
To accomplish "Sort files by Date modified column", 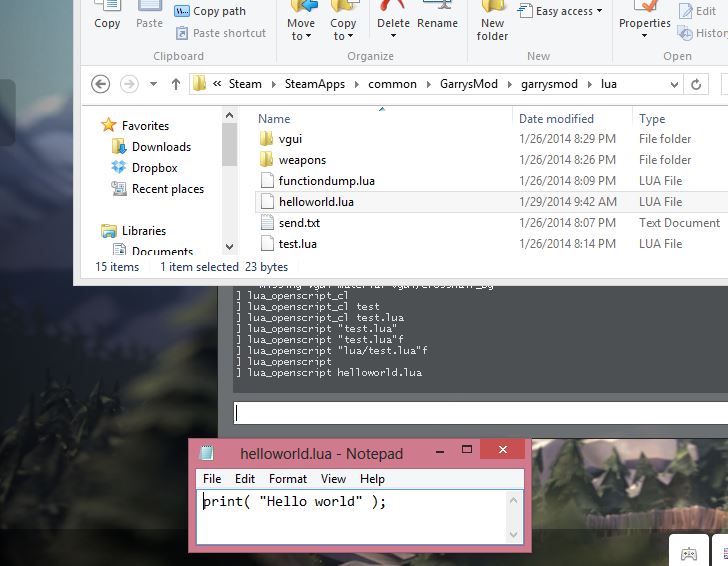I will click(x=556, y=119).
